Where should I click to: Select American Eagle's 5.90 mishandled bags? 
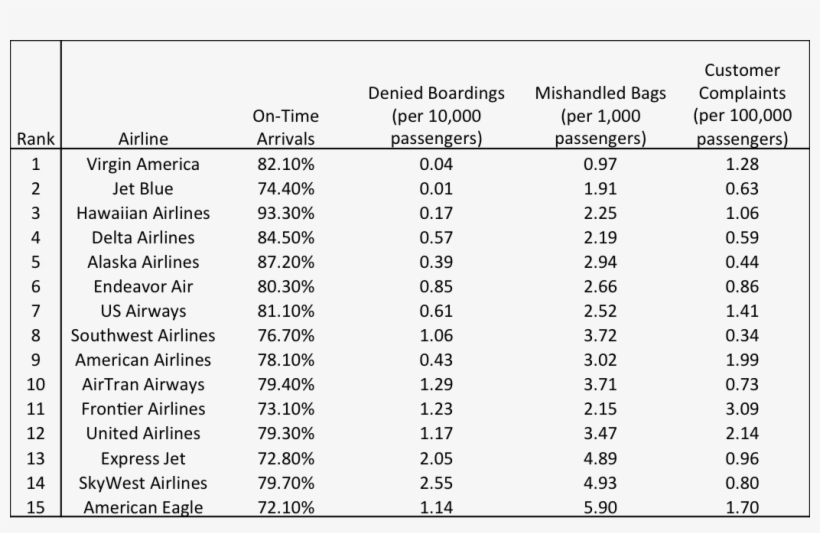(x=600, y=507)
